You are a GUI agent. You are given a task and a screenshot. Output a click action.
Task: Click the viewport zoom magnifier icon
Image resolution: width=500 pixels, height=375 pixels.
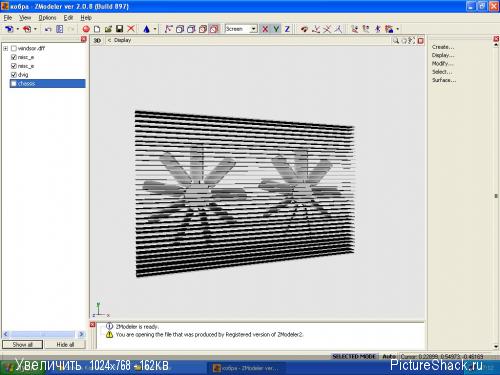coord(396,41)
